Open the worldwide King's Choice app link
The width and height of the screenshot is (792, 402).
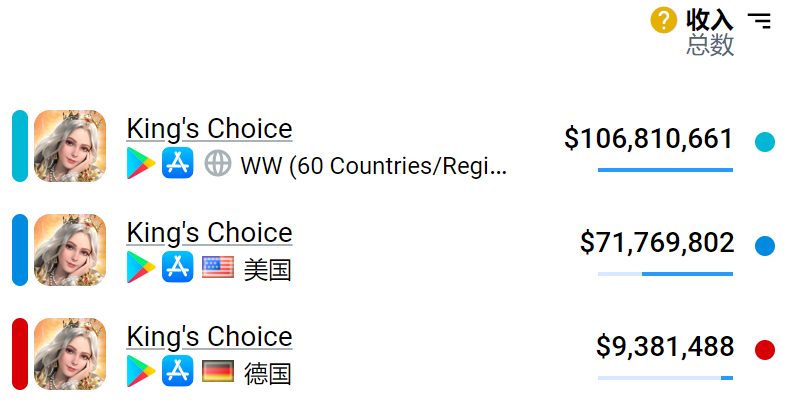coord(209,129)
